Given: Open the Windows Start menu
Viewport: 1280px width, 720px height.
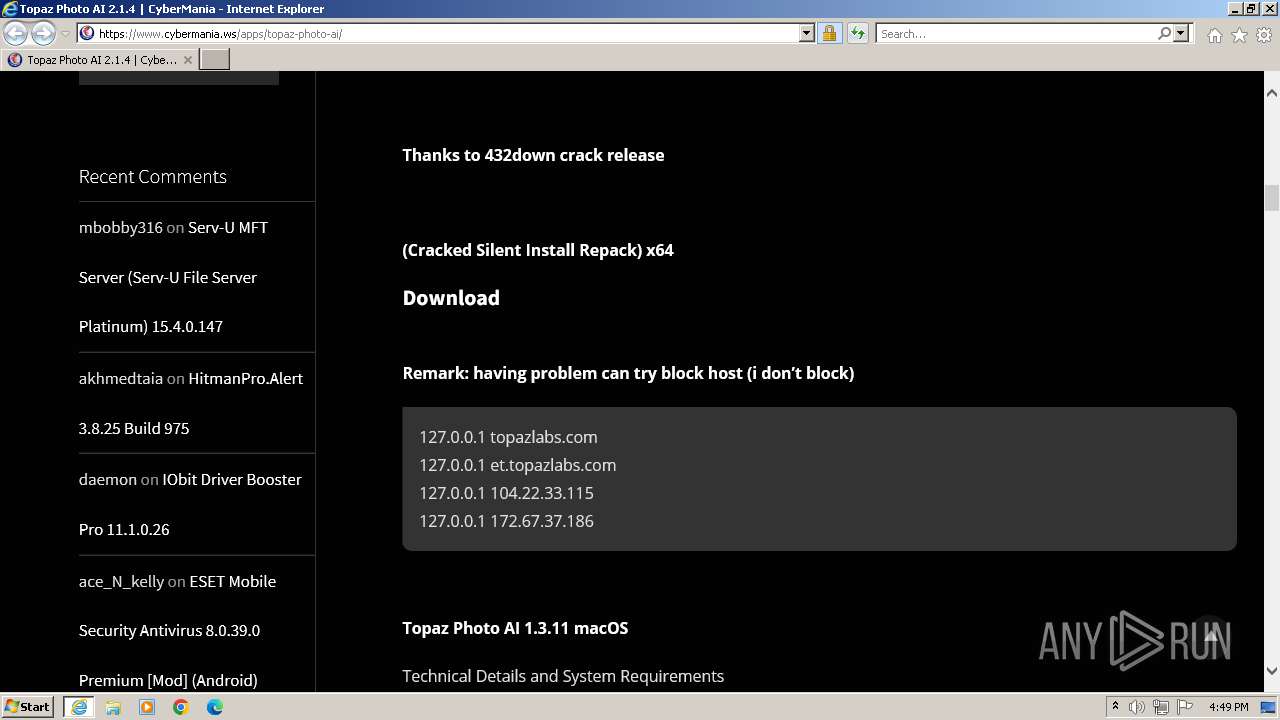Looking at the screenshot, I should point(27,706).
